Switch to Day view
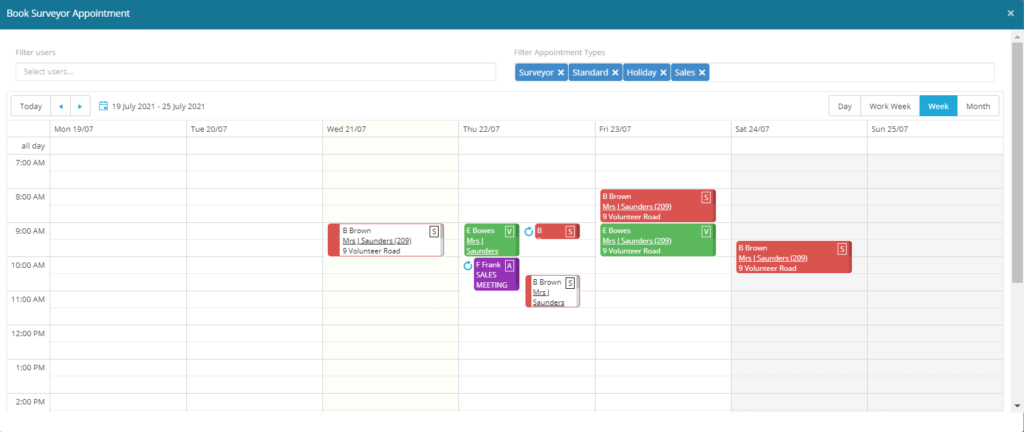This screenshot has height=432, width=1024. click(x=845, y=106)
